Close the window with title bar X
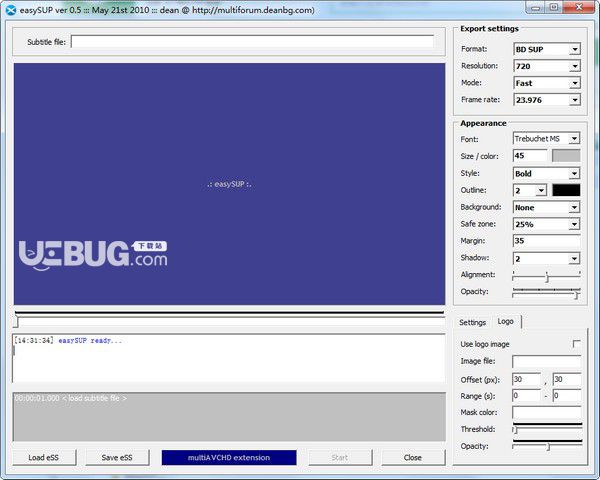This screenshot has height=480, width=600. click(x=579, y=8)
